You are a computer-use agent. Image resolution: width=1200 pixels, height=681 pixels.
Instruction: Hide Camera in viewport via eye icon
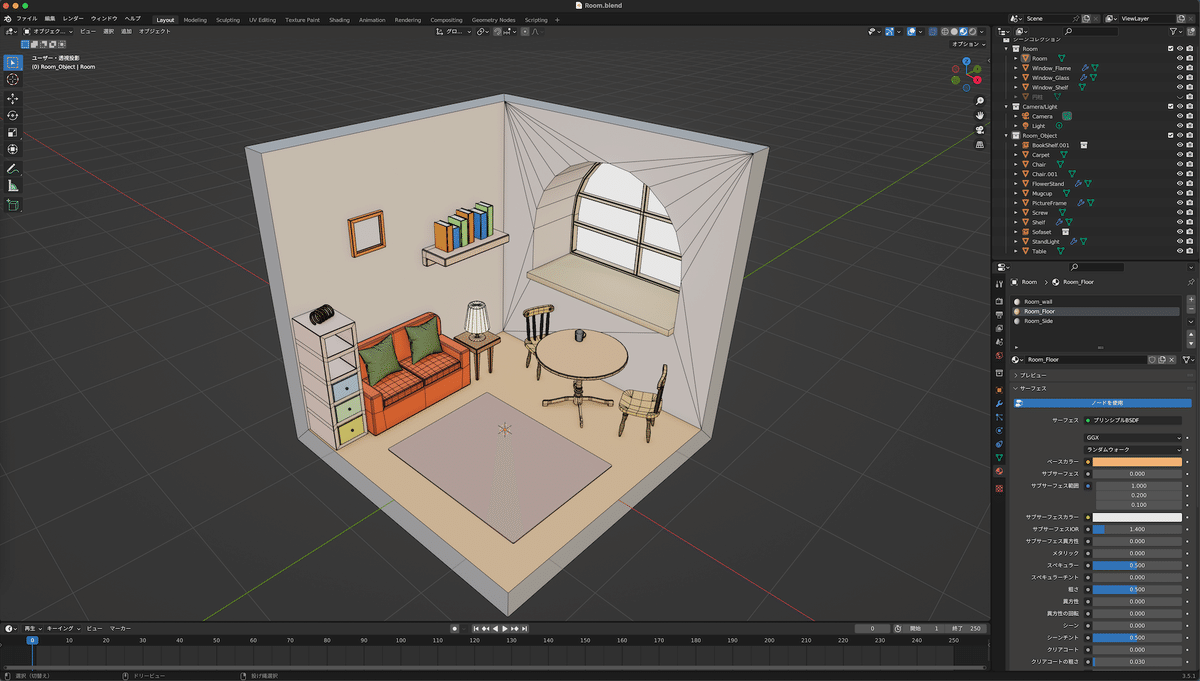[1180, 116]
